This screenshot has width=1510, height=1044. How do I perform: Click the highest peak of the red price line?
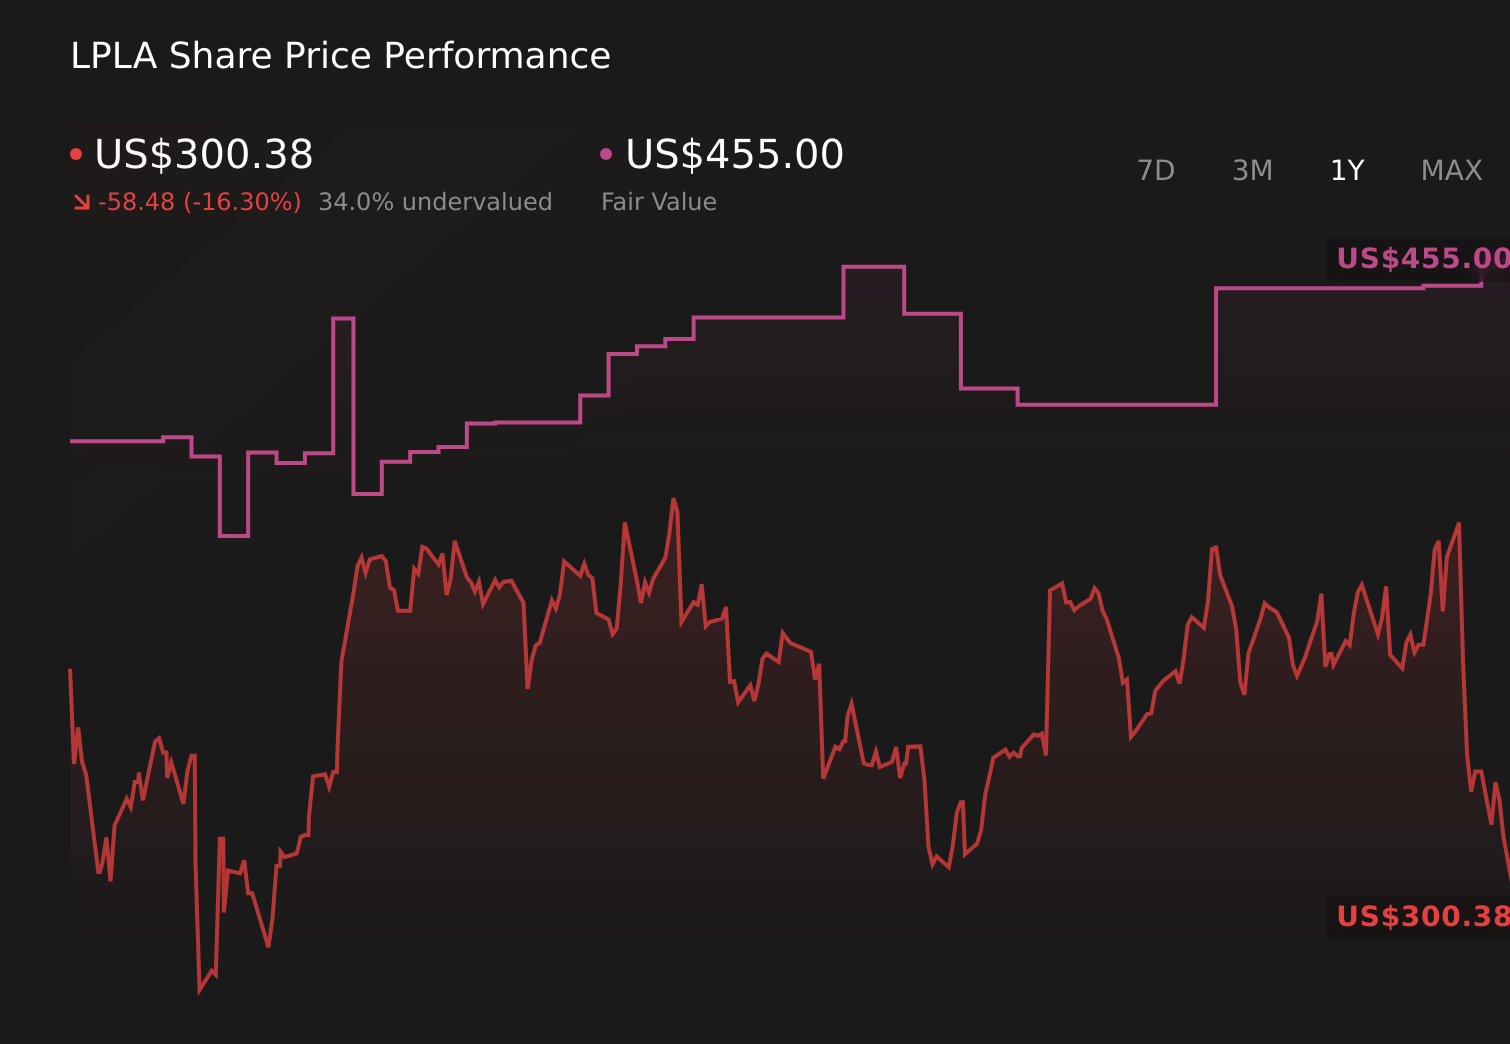674,499
